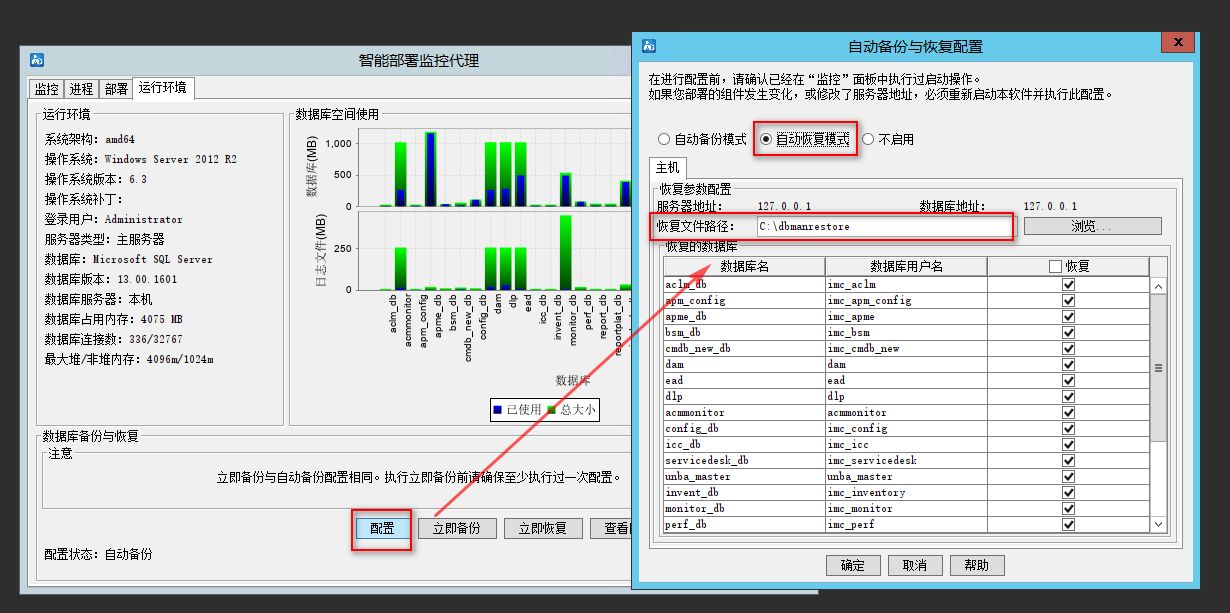
Task: Click the table scrollbar up arrow
Action: point(1159,286)
